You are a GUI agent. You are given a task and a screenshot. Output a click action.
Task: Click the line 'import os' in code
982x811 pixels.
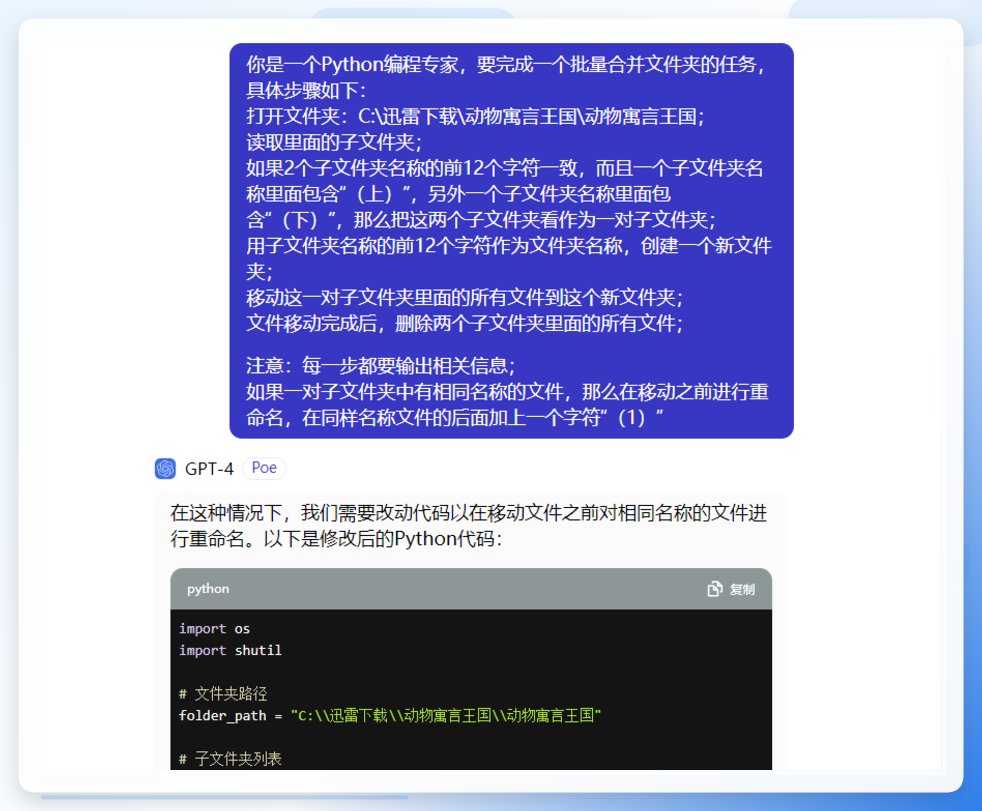(214, 629)
